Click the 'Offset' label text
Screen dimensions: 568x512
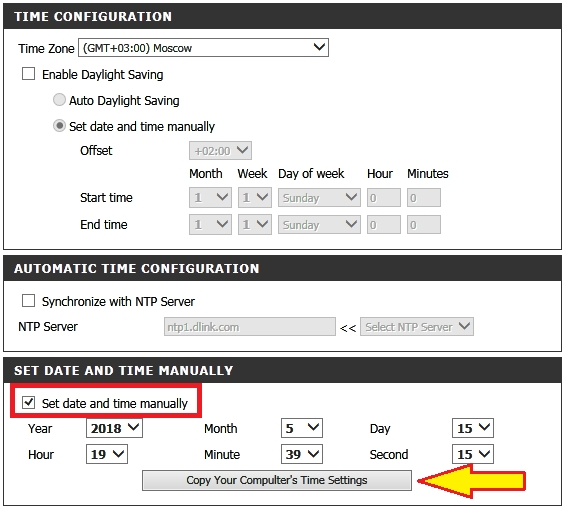pos(96,150)
